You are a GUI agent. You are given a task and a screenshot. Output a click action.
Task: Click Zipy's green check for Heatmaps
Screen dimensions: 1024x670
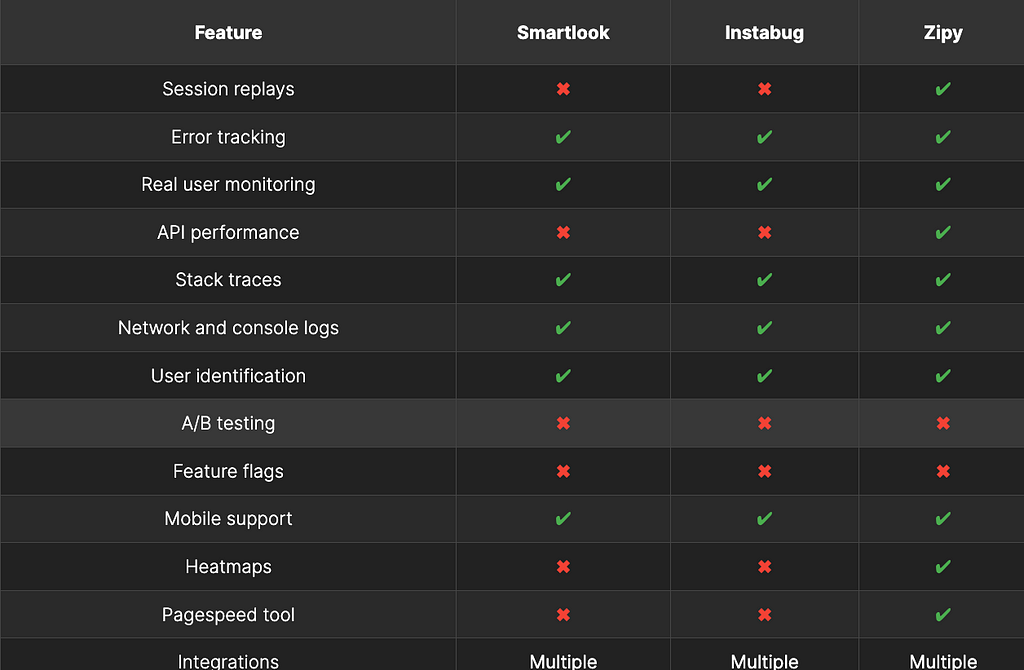(x=942, y=567)
